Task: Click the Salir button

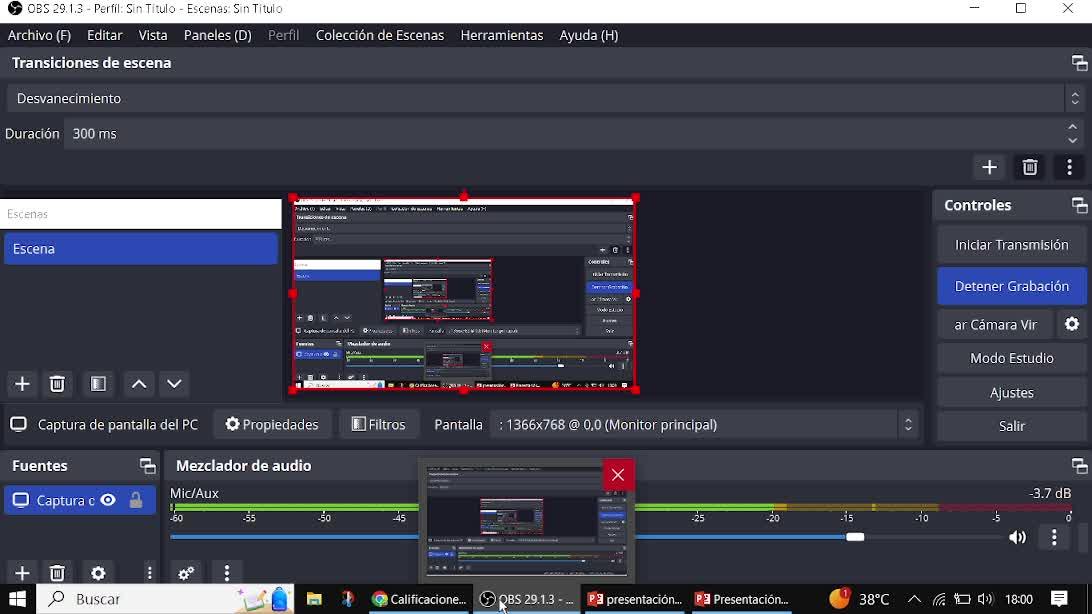Action: pos(1011,426)
